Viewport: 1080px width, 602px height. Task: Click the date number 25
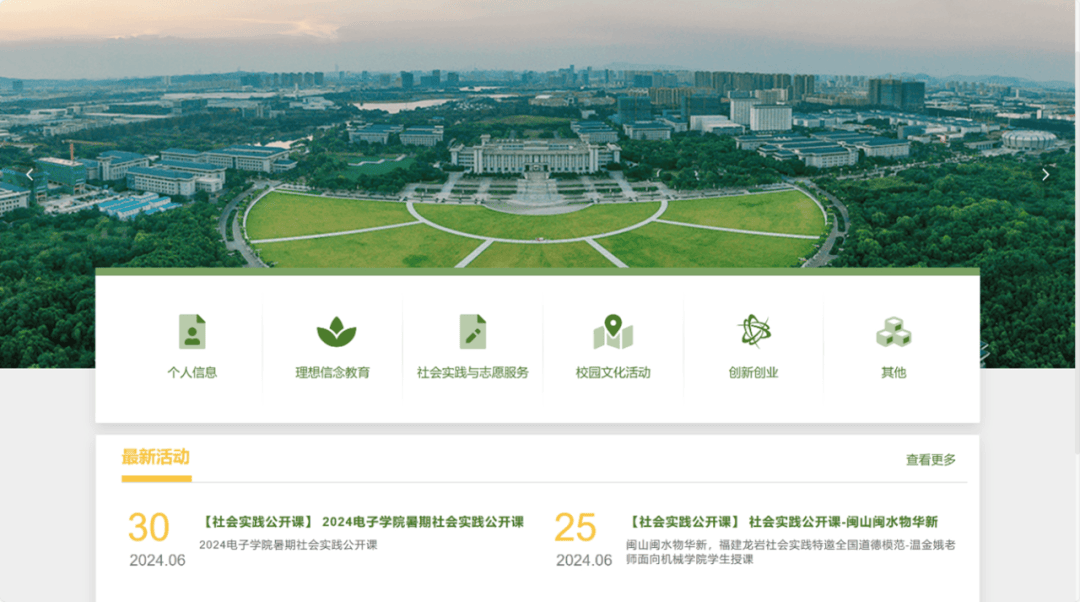(575, 528)
